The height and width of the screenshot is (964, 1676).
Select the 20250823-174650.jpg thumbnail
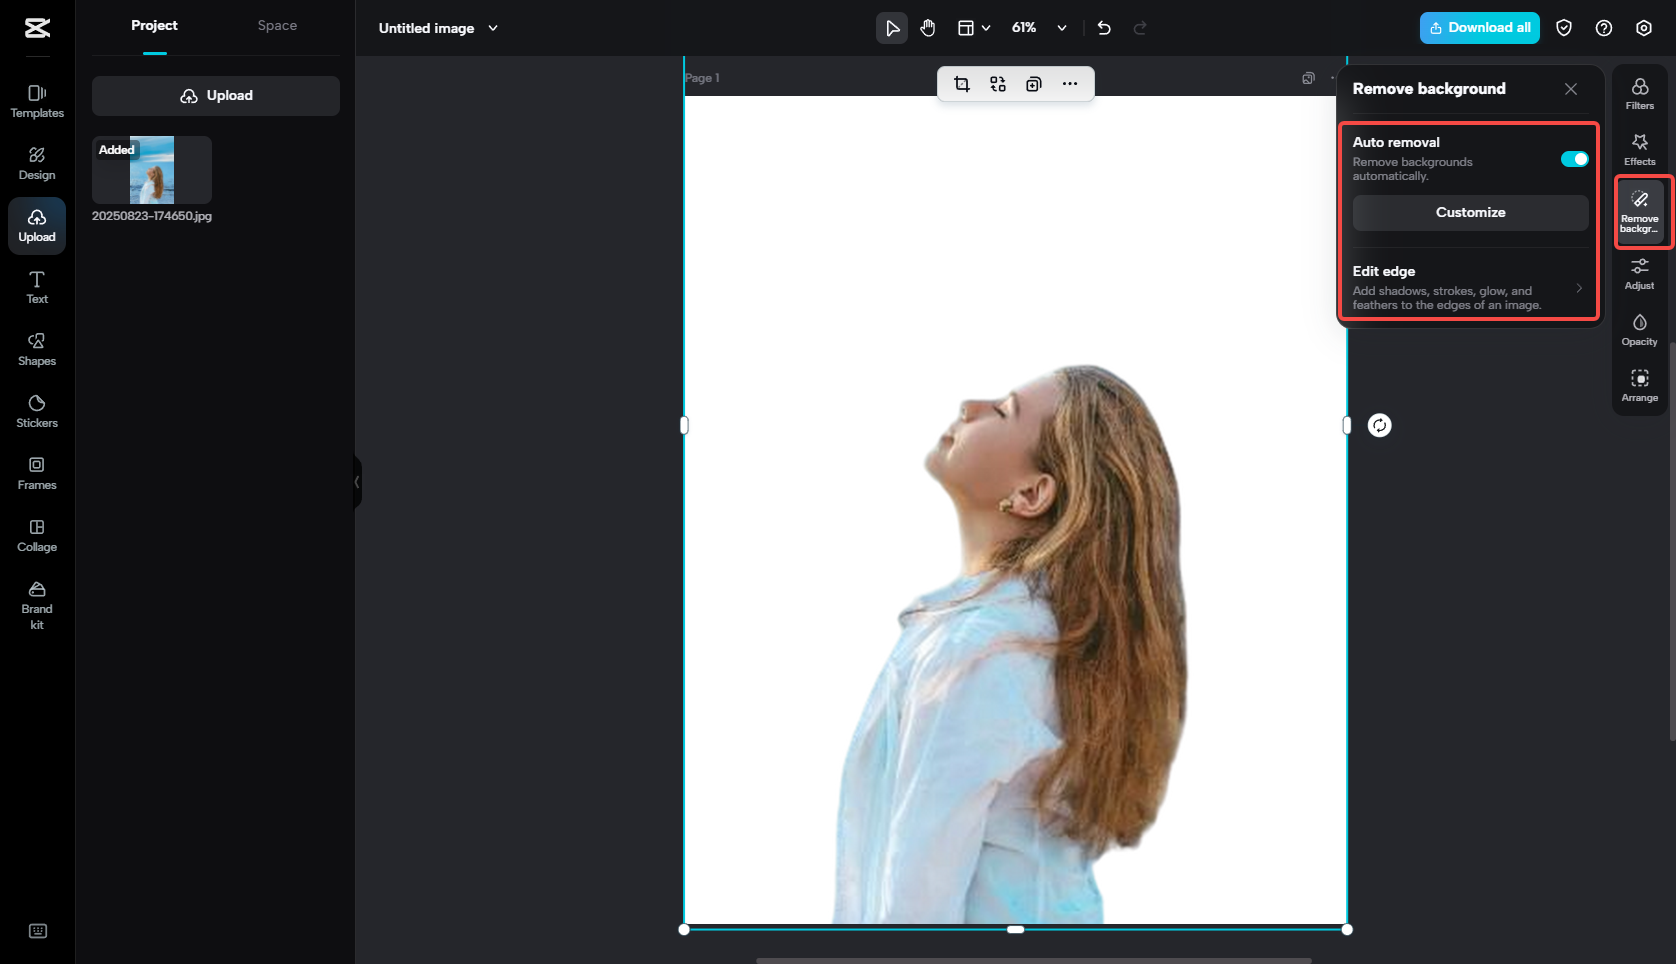coord(151,170)
